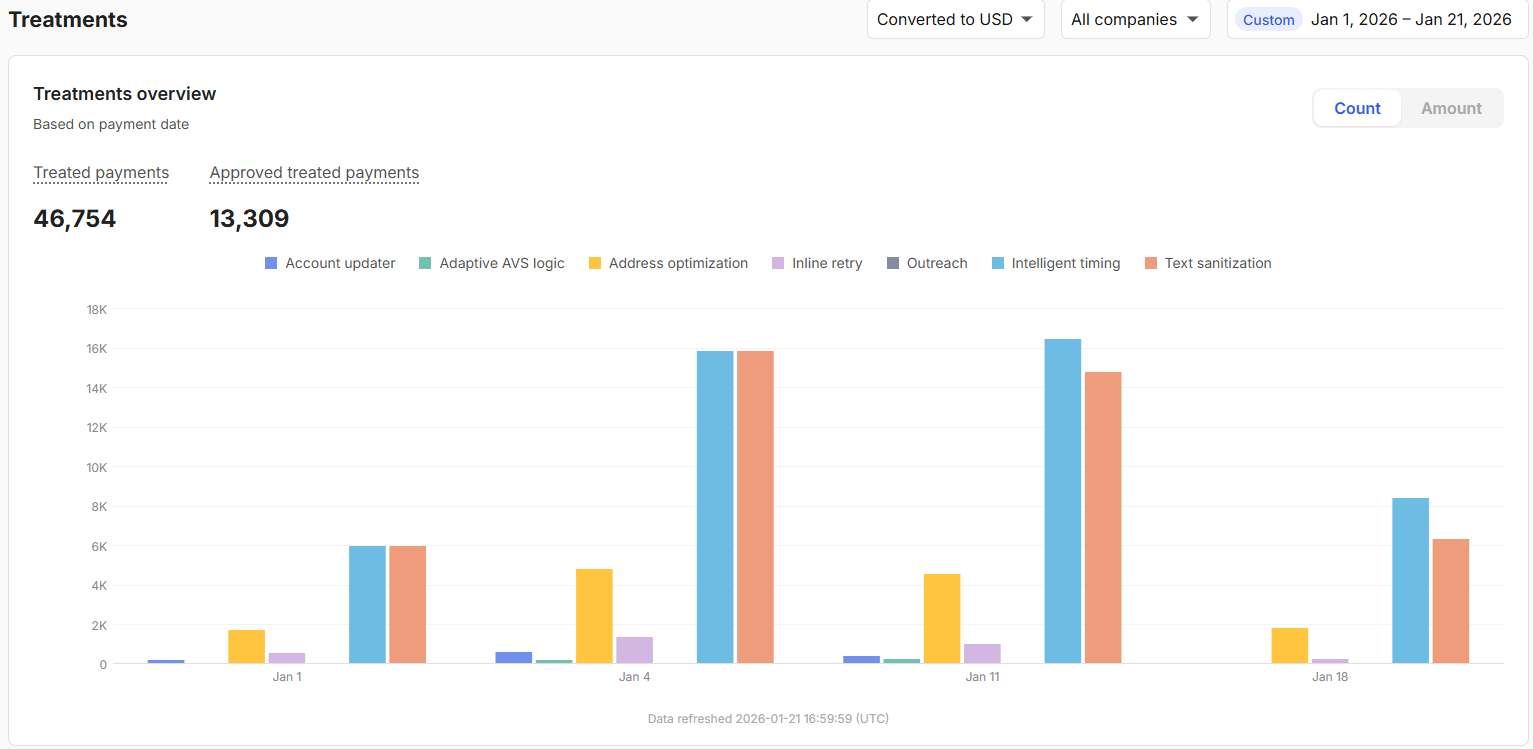
Task: Click the Treated payments metric label
Action: 101,172
